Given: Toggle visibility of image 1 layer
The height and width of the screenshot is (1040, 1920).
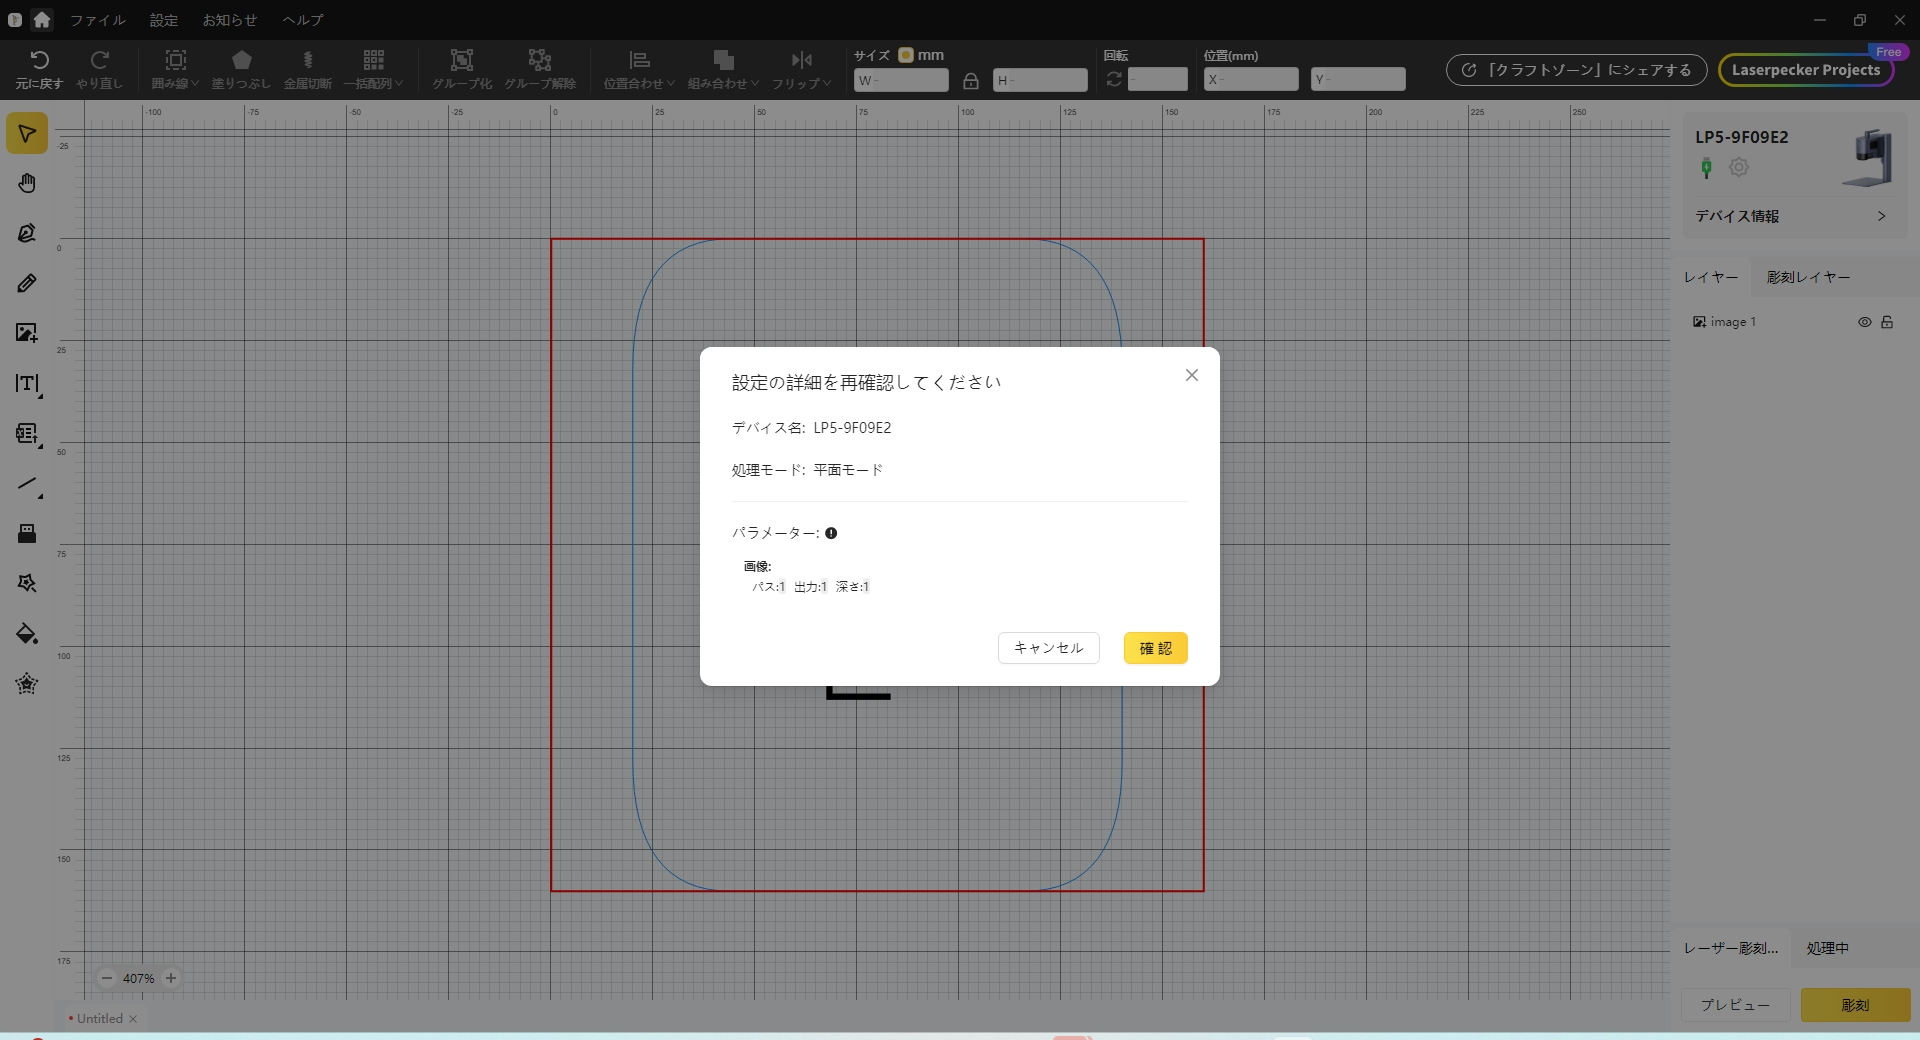Looking at the screenshot, I should [1865, 322].
